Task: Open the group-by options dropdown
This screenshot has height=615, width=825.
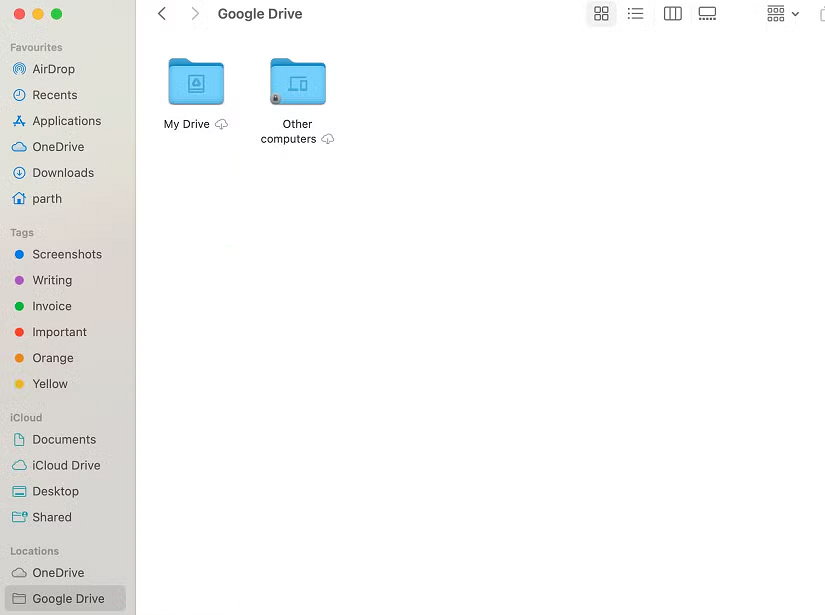Action: (782, 14)
